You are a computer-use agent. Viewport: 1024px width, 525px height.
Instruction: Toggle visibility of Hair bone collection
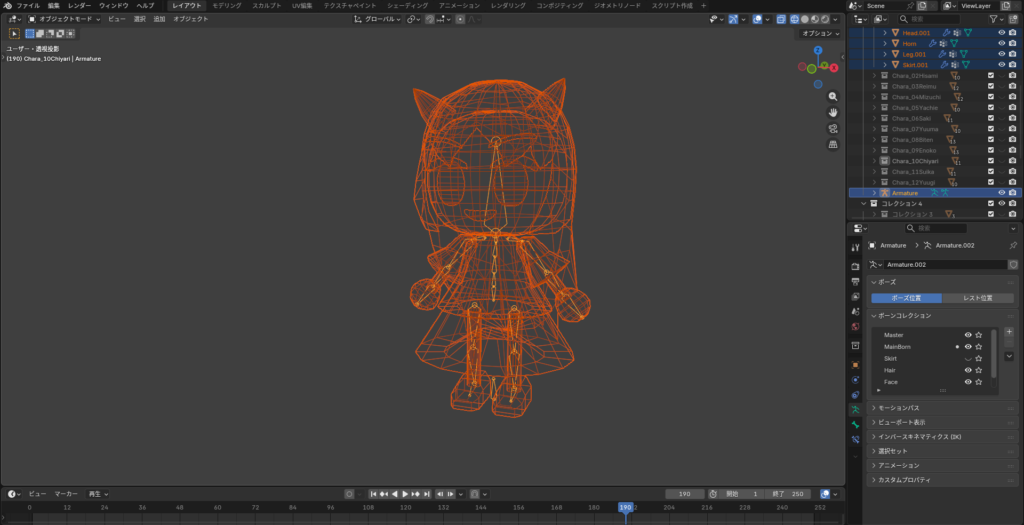967,370
